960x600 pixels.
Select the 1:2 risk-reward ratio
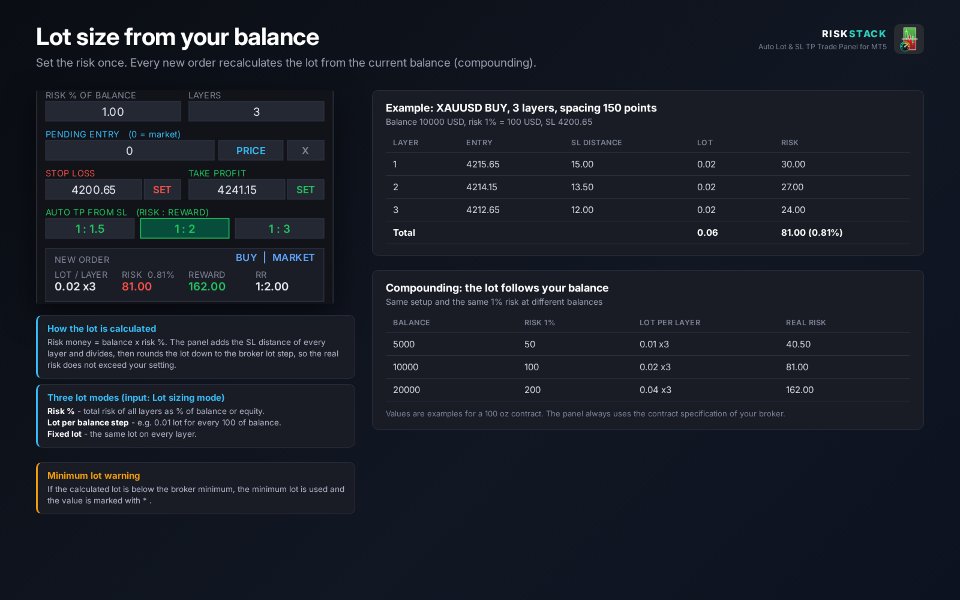(x=185, y=229)
